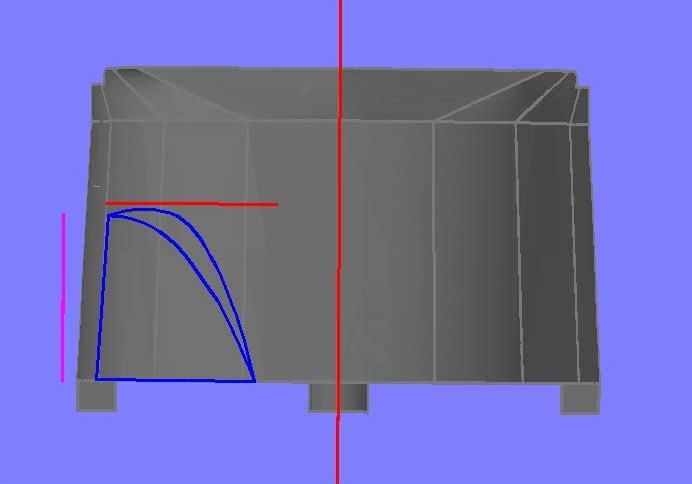Click the light vertical edge right of center

click(x=434, y=250)
